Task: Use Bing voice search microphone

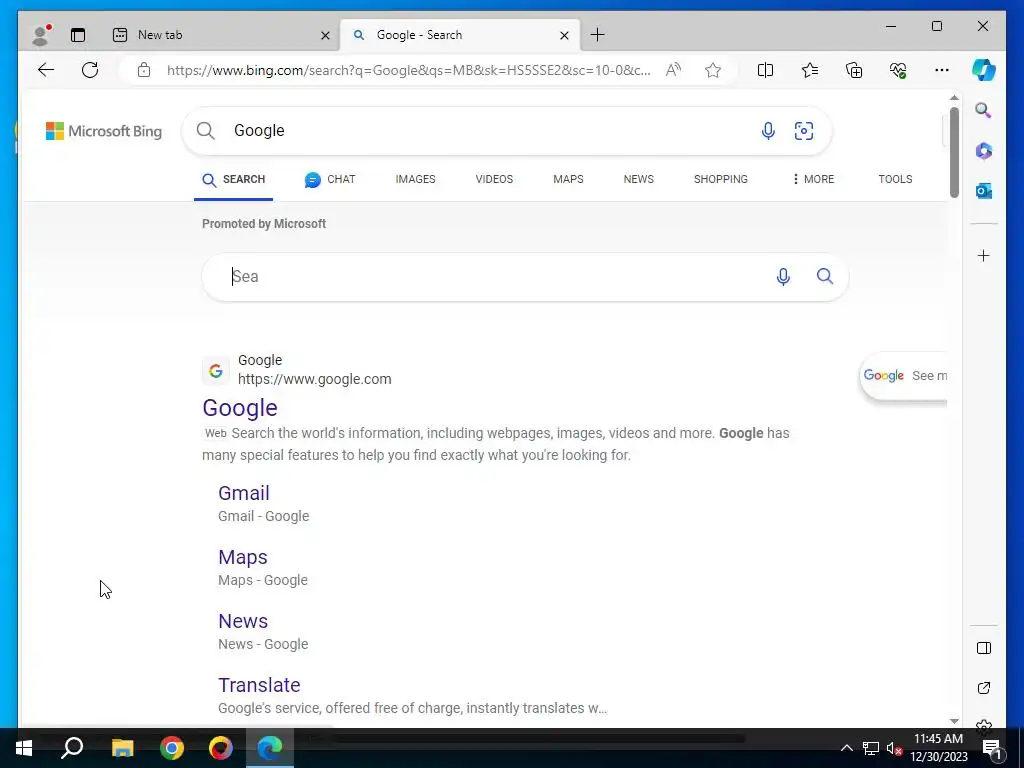Action: [768, 131]
